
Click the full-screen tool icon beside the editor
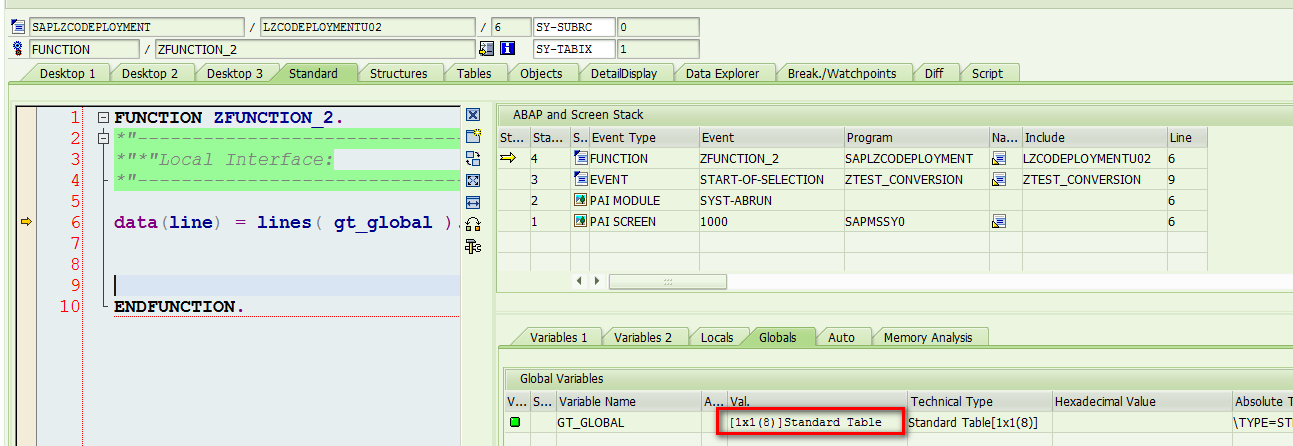[474, 180]
